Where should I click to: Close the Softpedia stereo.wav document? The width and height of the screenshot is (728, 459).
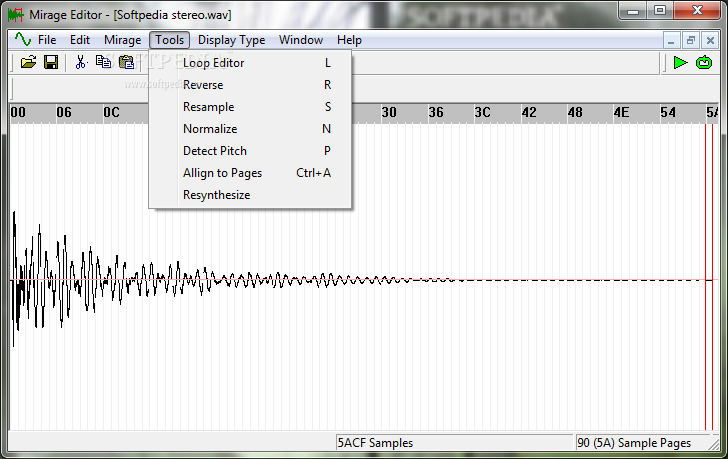coord(710,40)
